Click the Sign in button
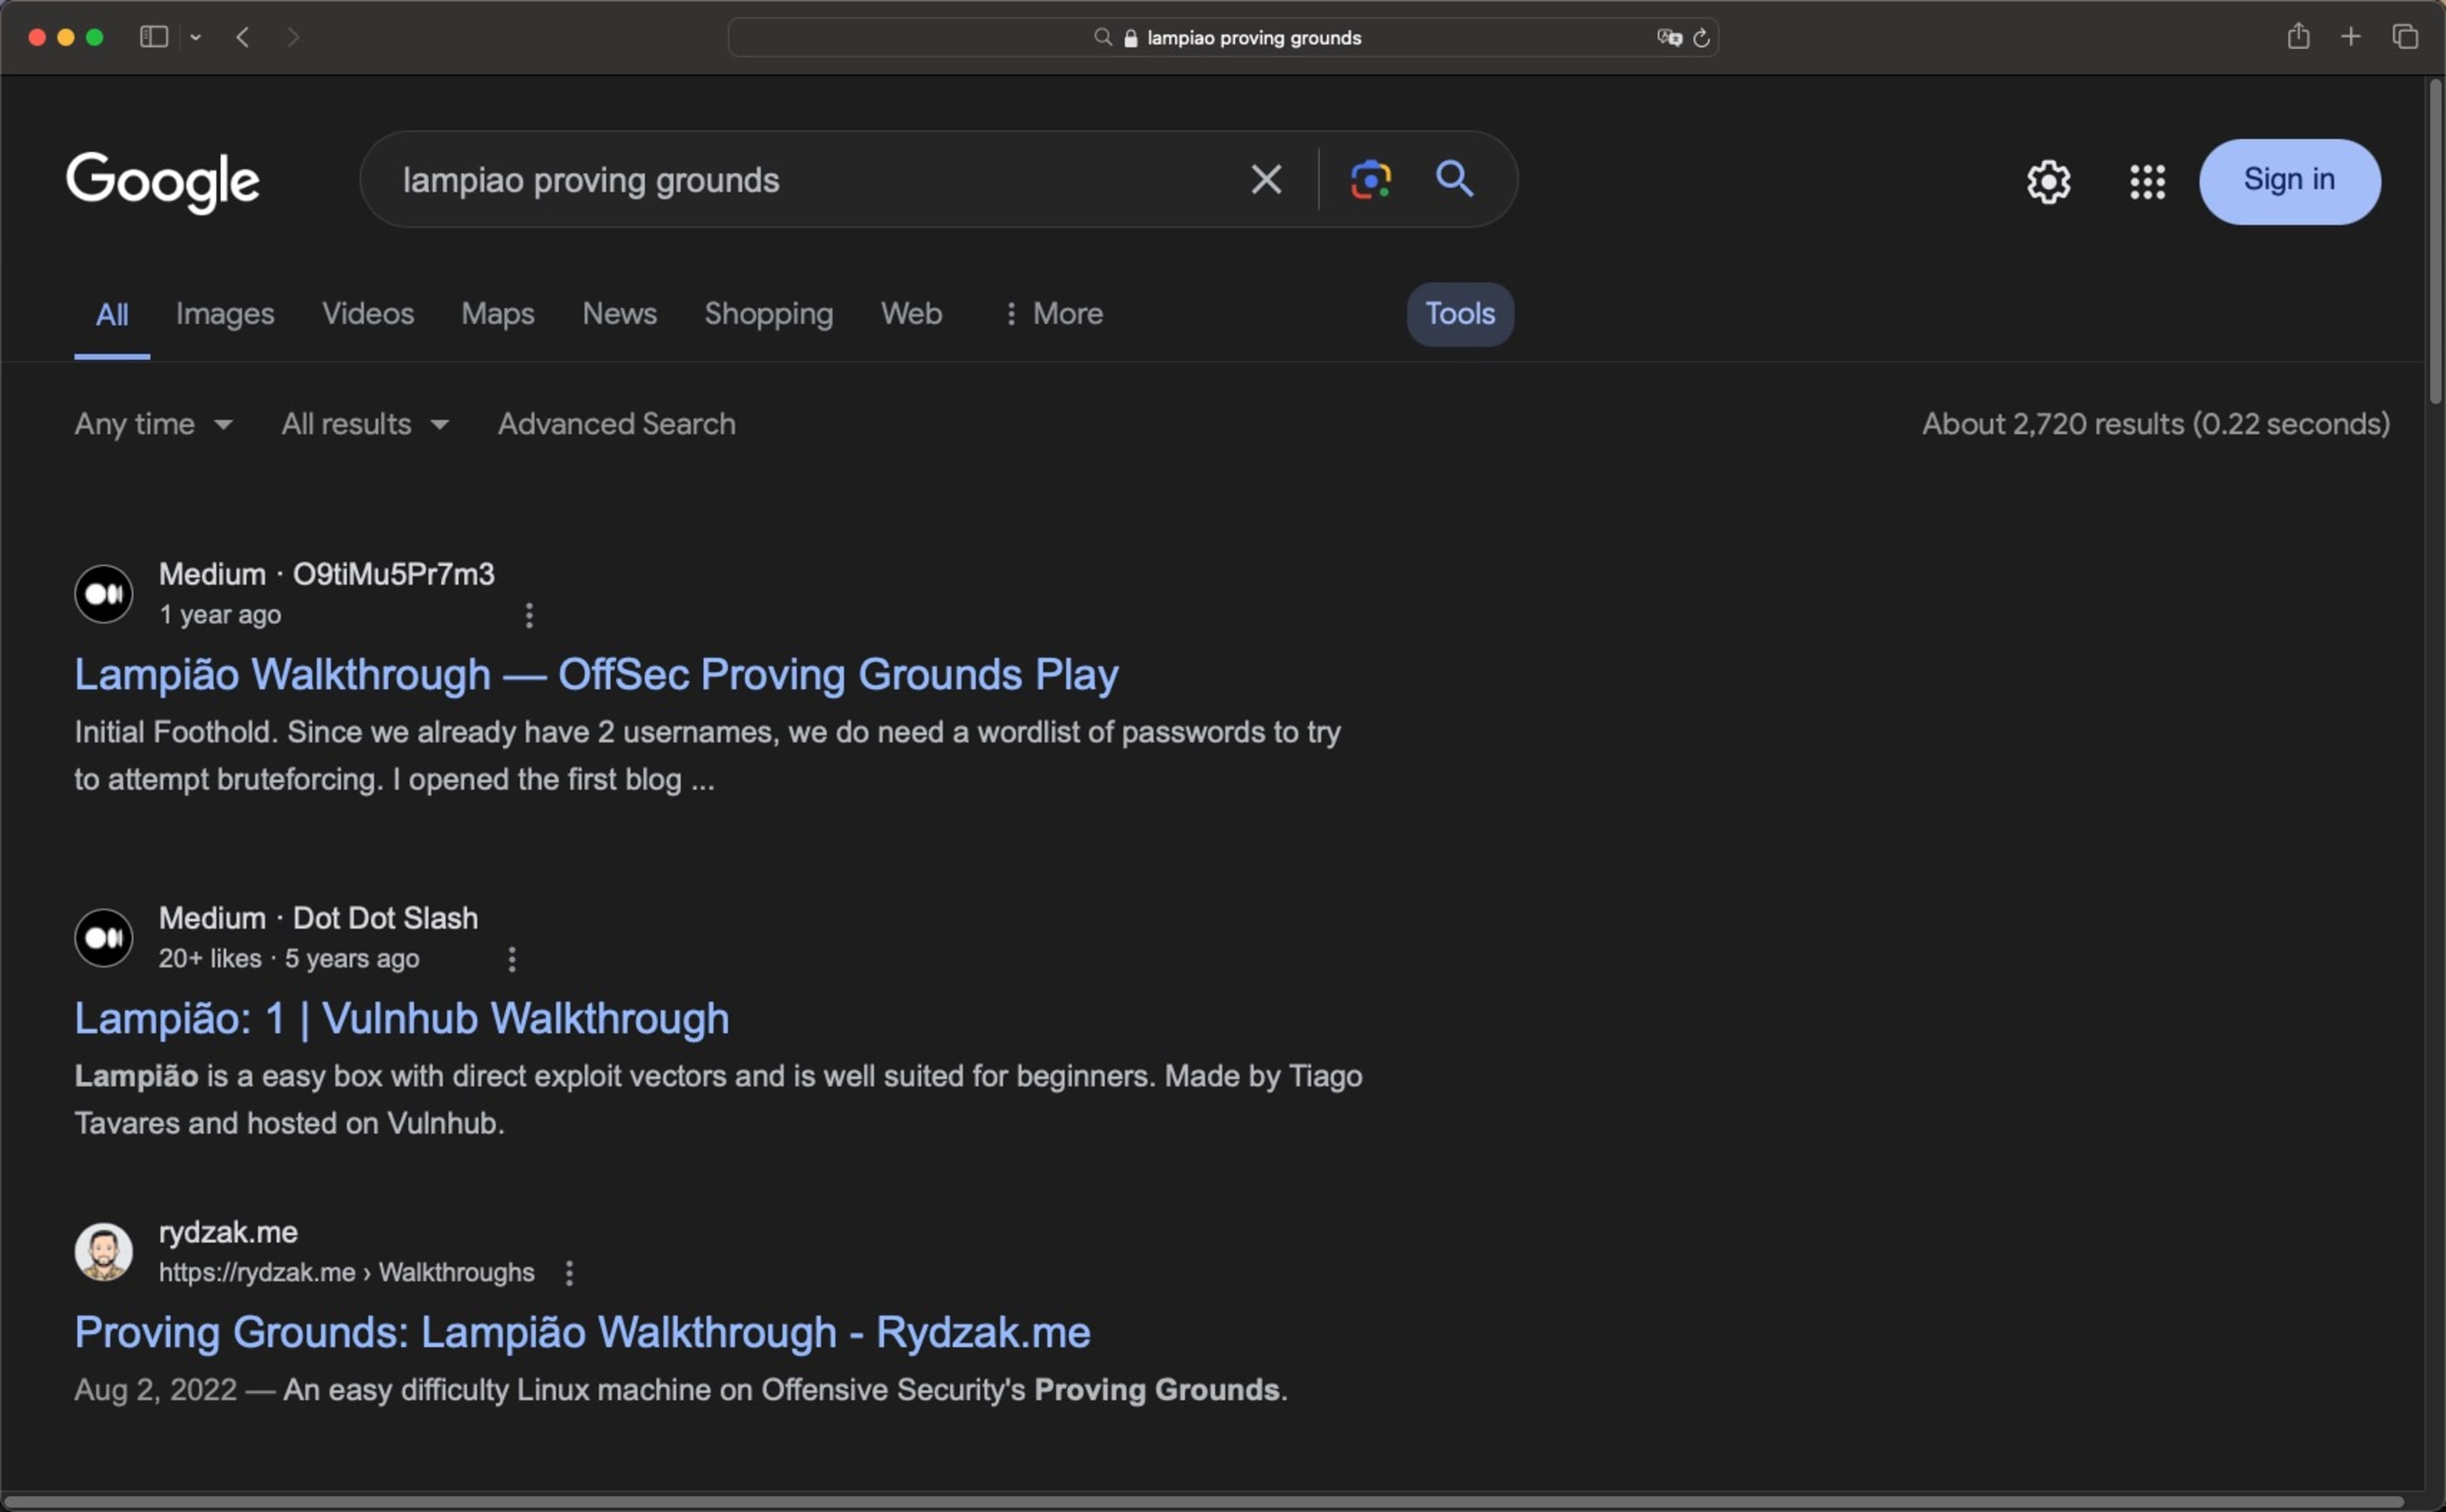2446x1512 pixels. point(2288,181)
